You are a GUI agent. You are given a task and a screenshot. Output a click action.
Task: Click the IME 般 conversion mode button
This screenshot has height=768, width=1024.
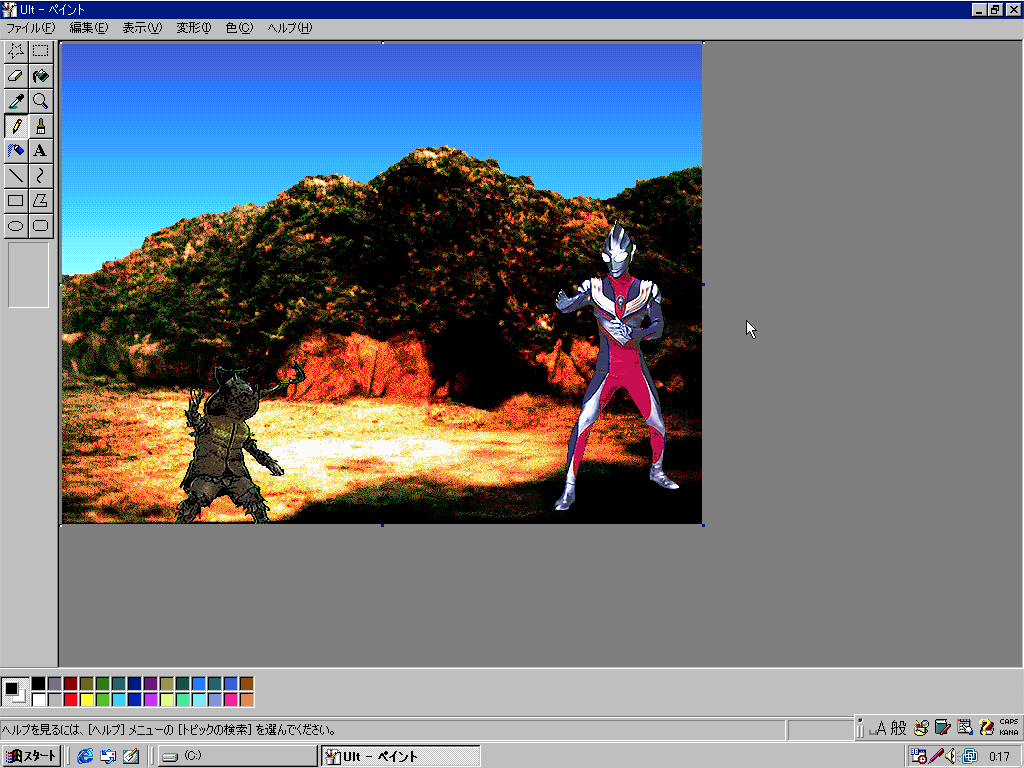click(x=899, y=728)
